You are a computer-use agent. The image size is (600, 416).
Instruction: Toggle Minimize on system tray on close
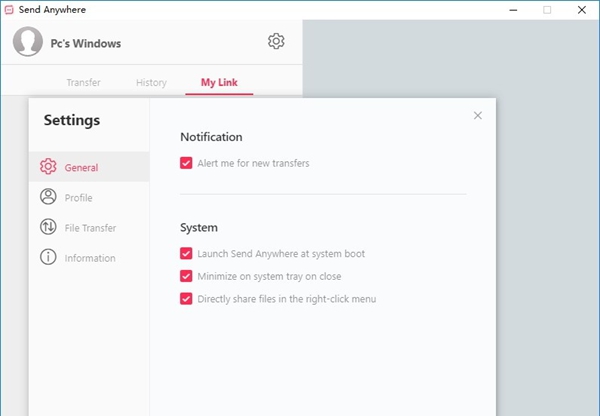[186, 276]
